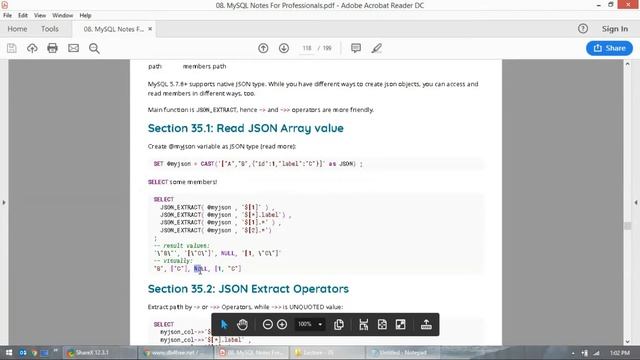Click the Sign In link
The width and height of the screenshot is (640, 360).
click(x=615, y=29)
